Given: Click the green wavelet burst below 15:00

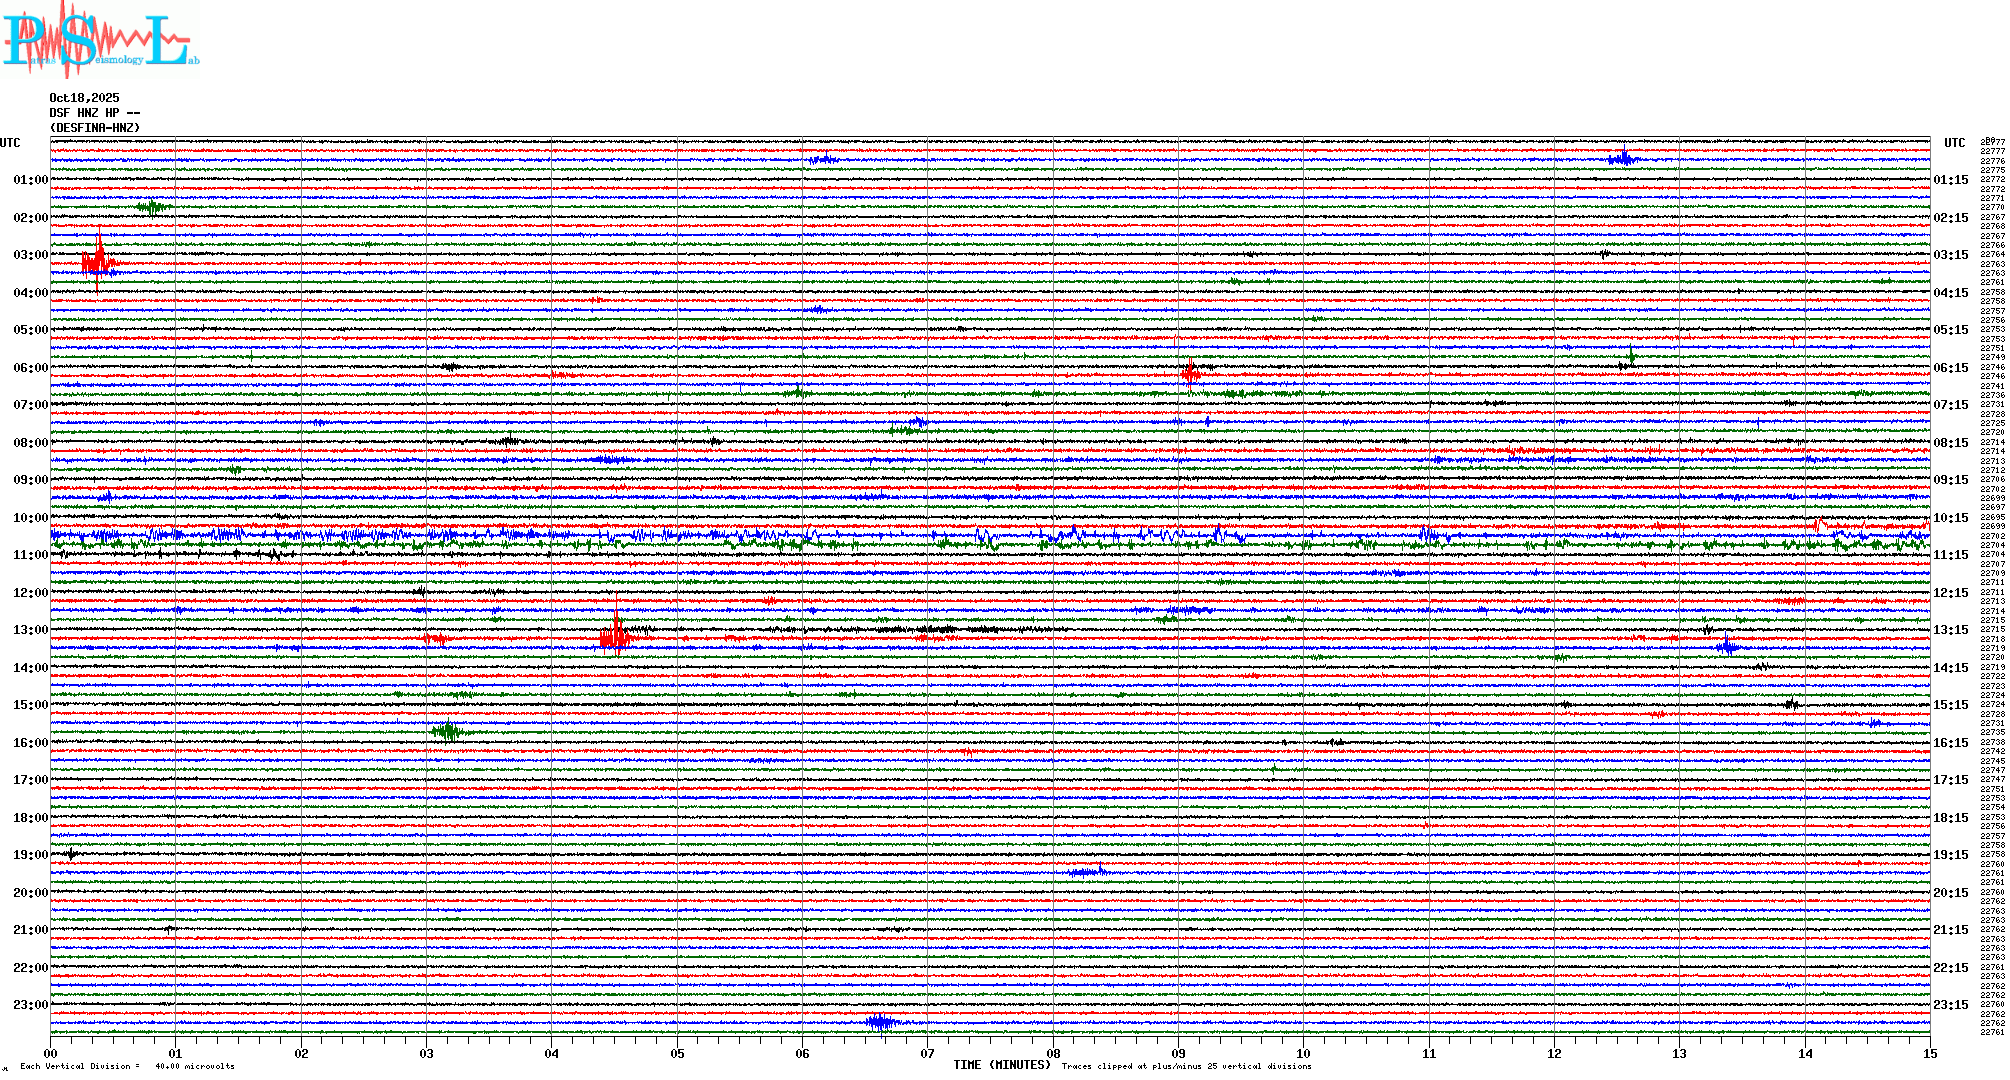Looking at the screenshot, I should 447,731.
